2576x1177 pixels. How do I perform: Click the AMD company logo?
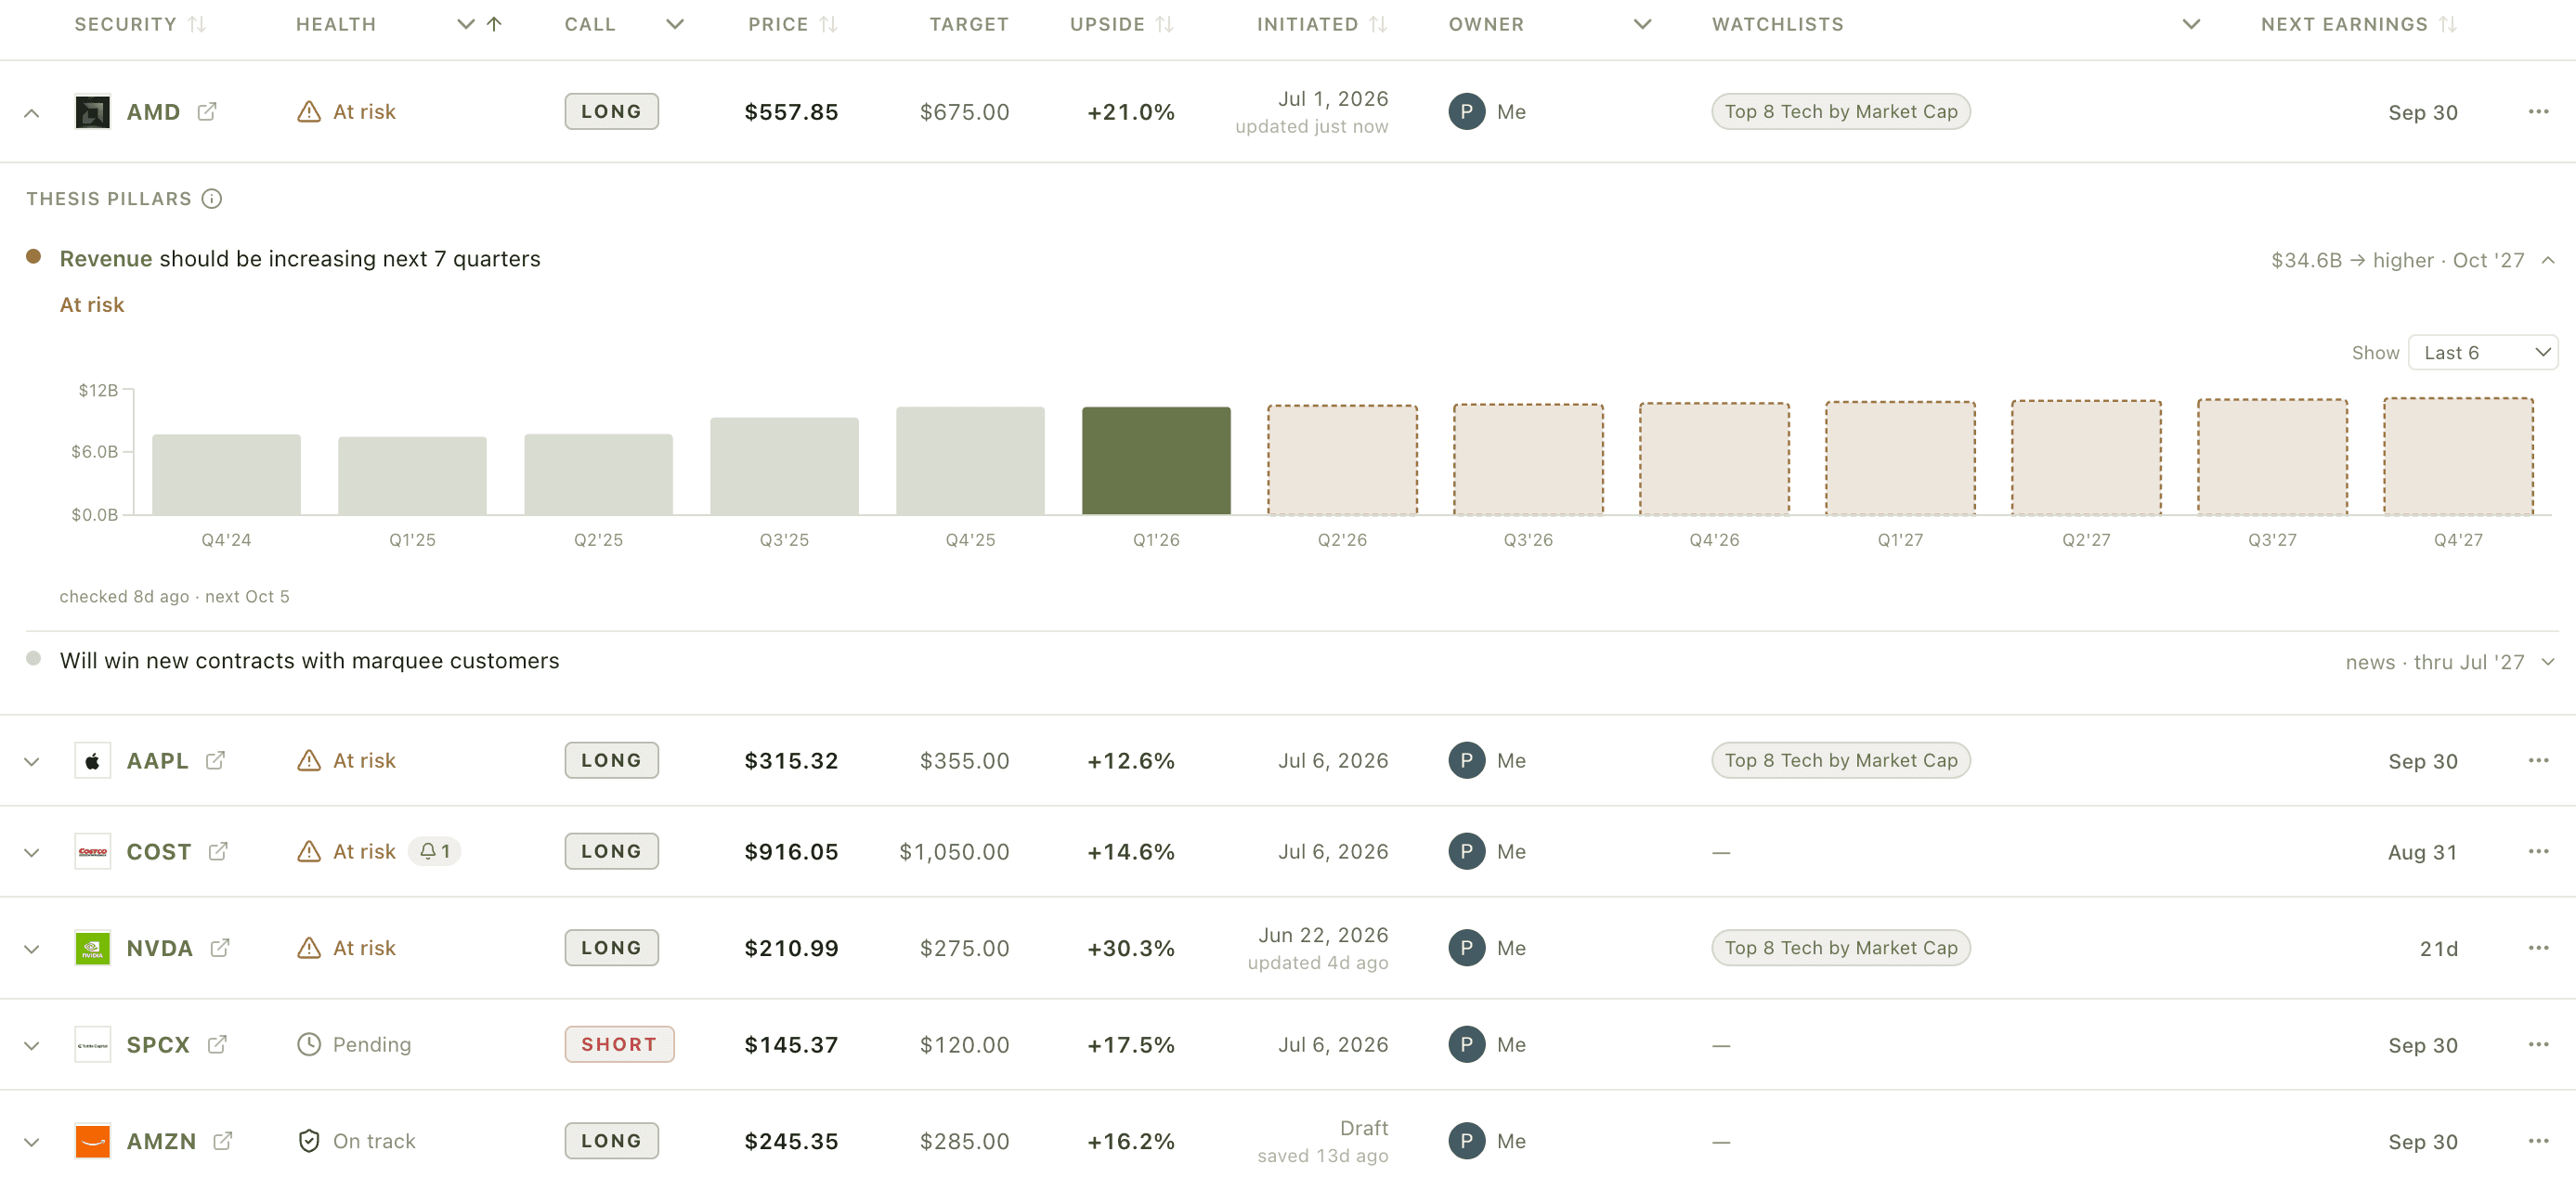(93, 111)
